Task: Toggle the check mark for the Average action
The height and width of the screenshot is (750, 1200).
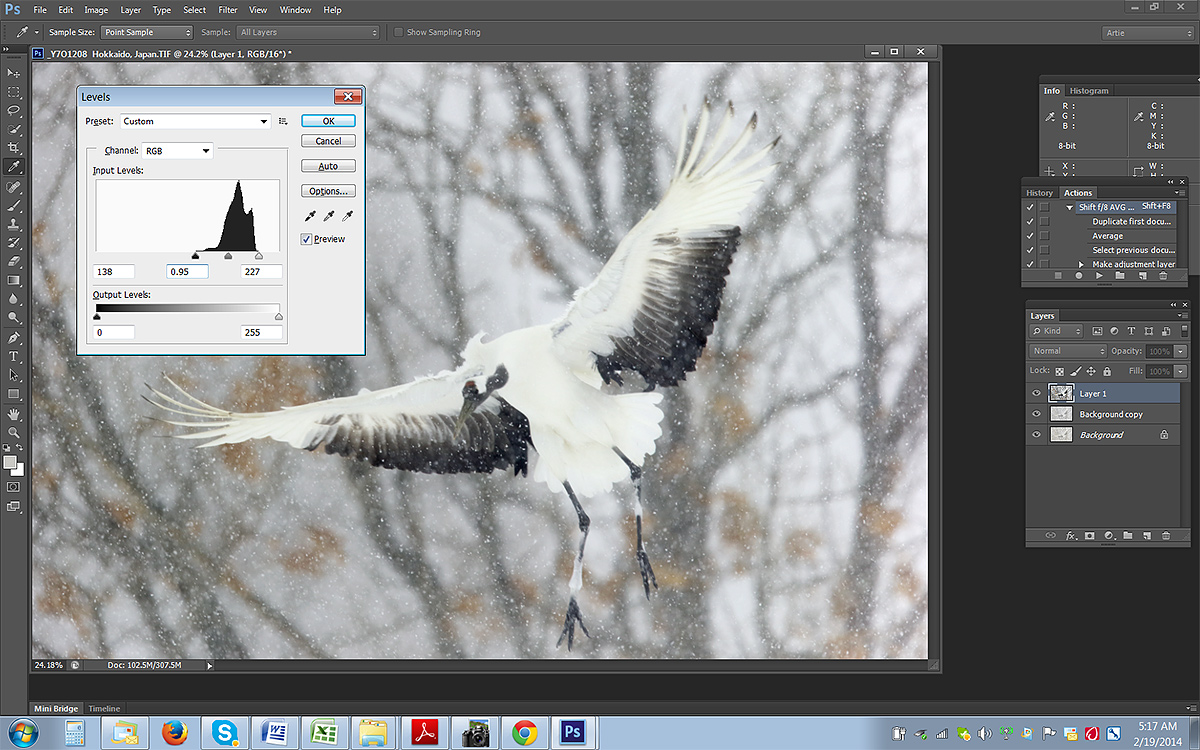Action: pos(1030,236)
